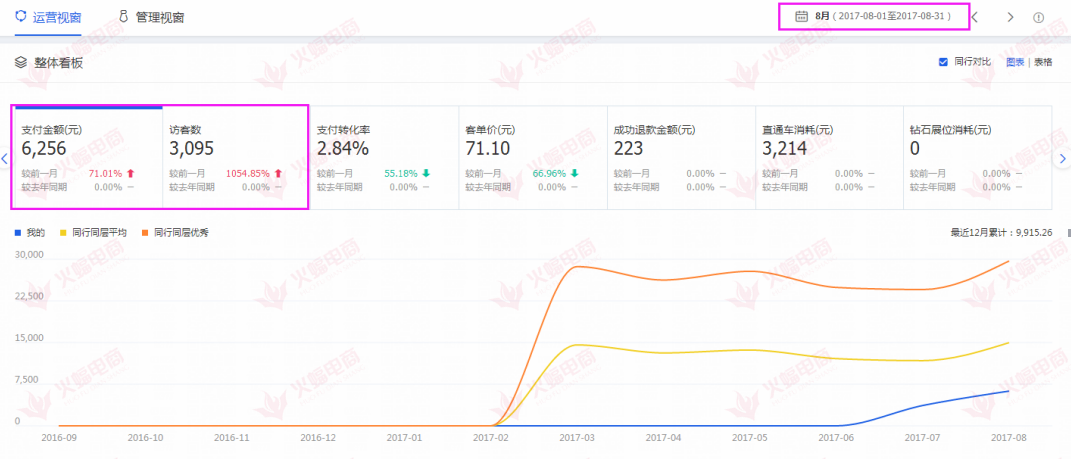Go to the previous month with the left arrow
This screenshot has width=1071, height=459.
click(x=975, y=17)
